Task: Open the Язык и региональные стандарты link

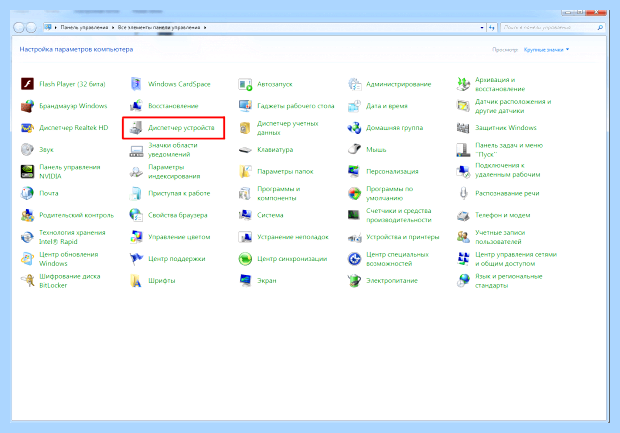Action: point(508,280)
